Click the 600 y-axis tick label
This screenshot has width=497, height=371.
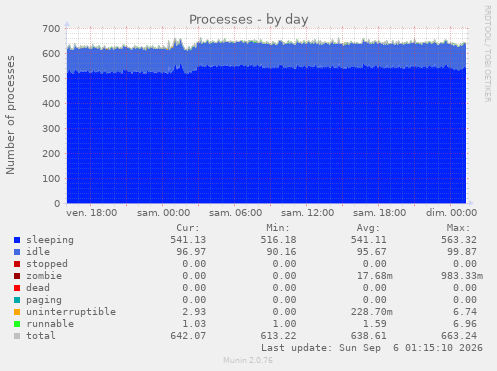(51, 54)
